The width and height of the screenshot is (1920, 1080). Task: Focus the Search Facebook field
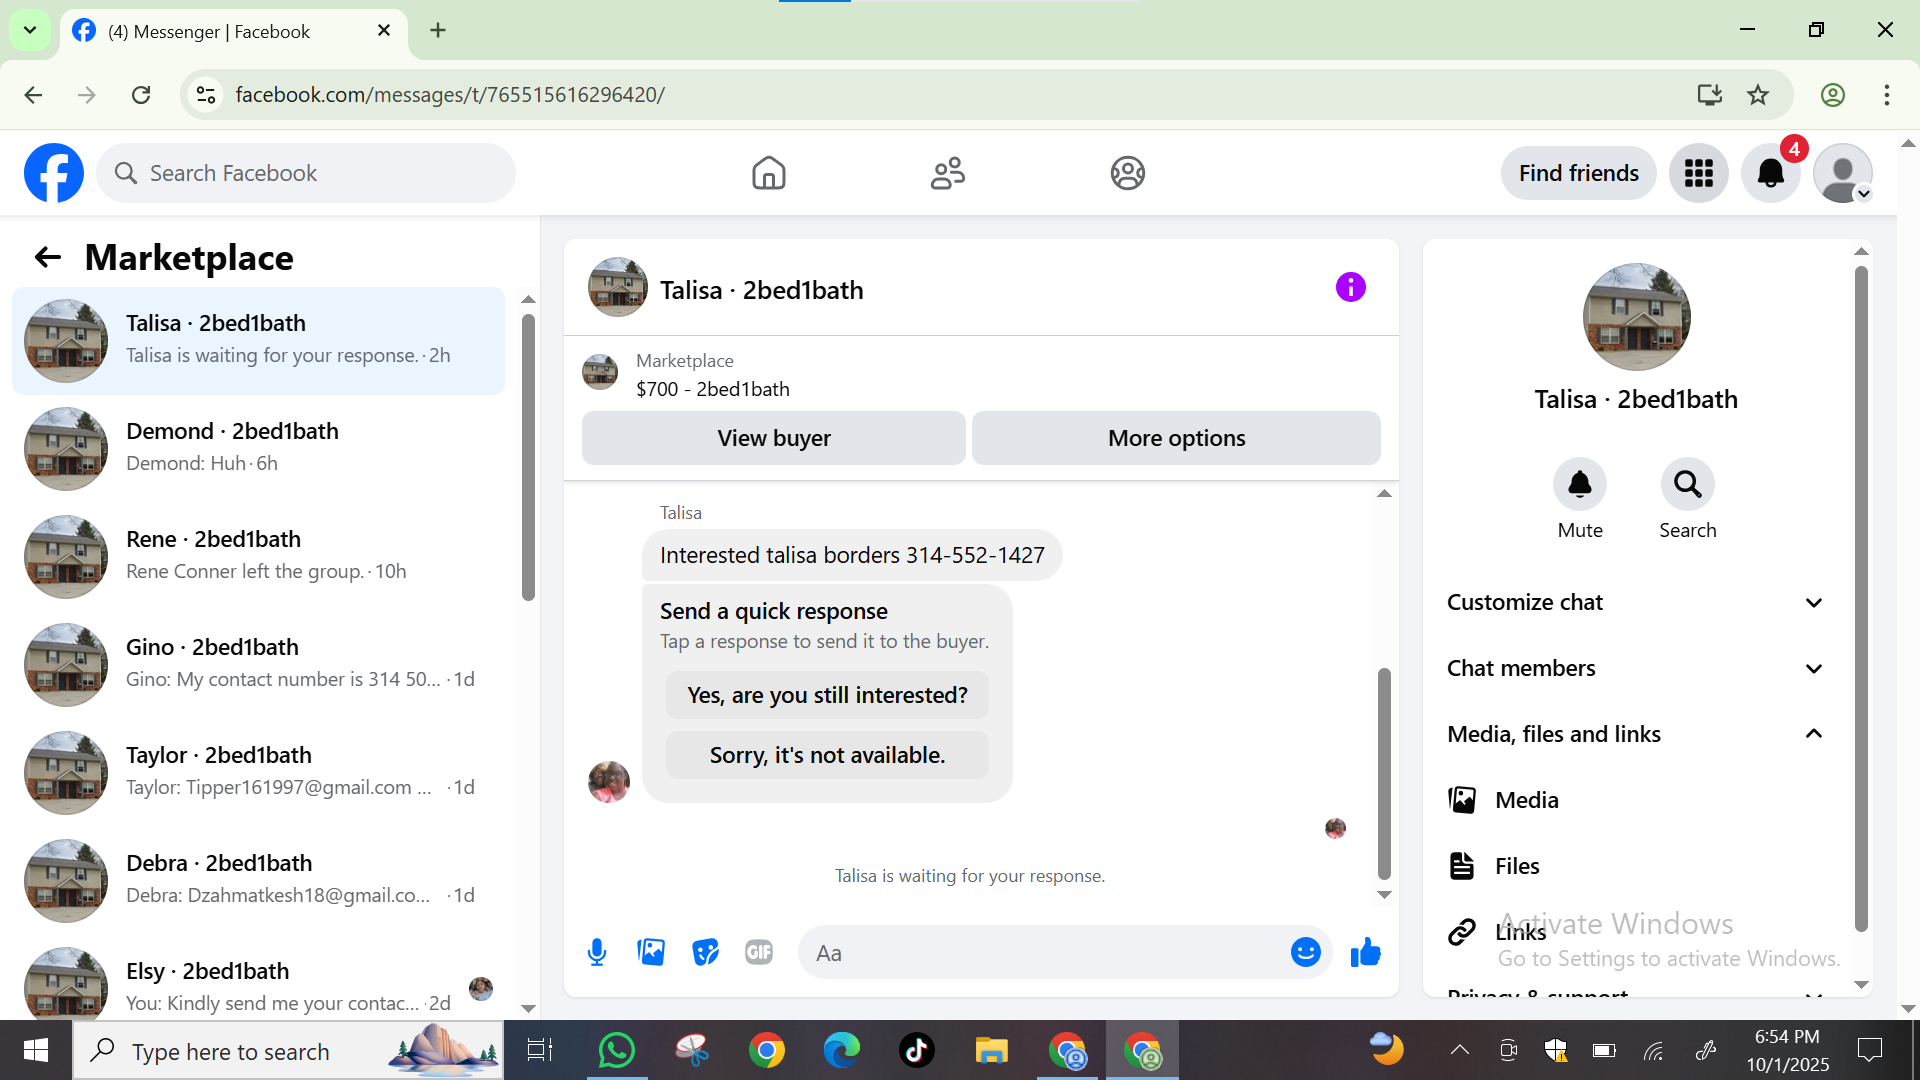point(306,173)
